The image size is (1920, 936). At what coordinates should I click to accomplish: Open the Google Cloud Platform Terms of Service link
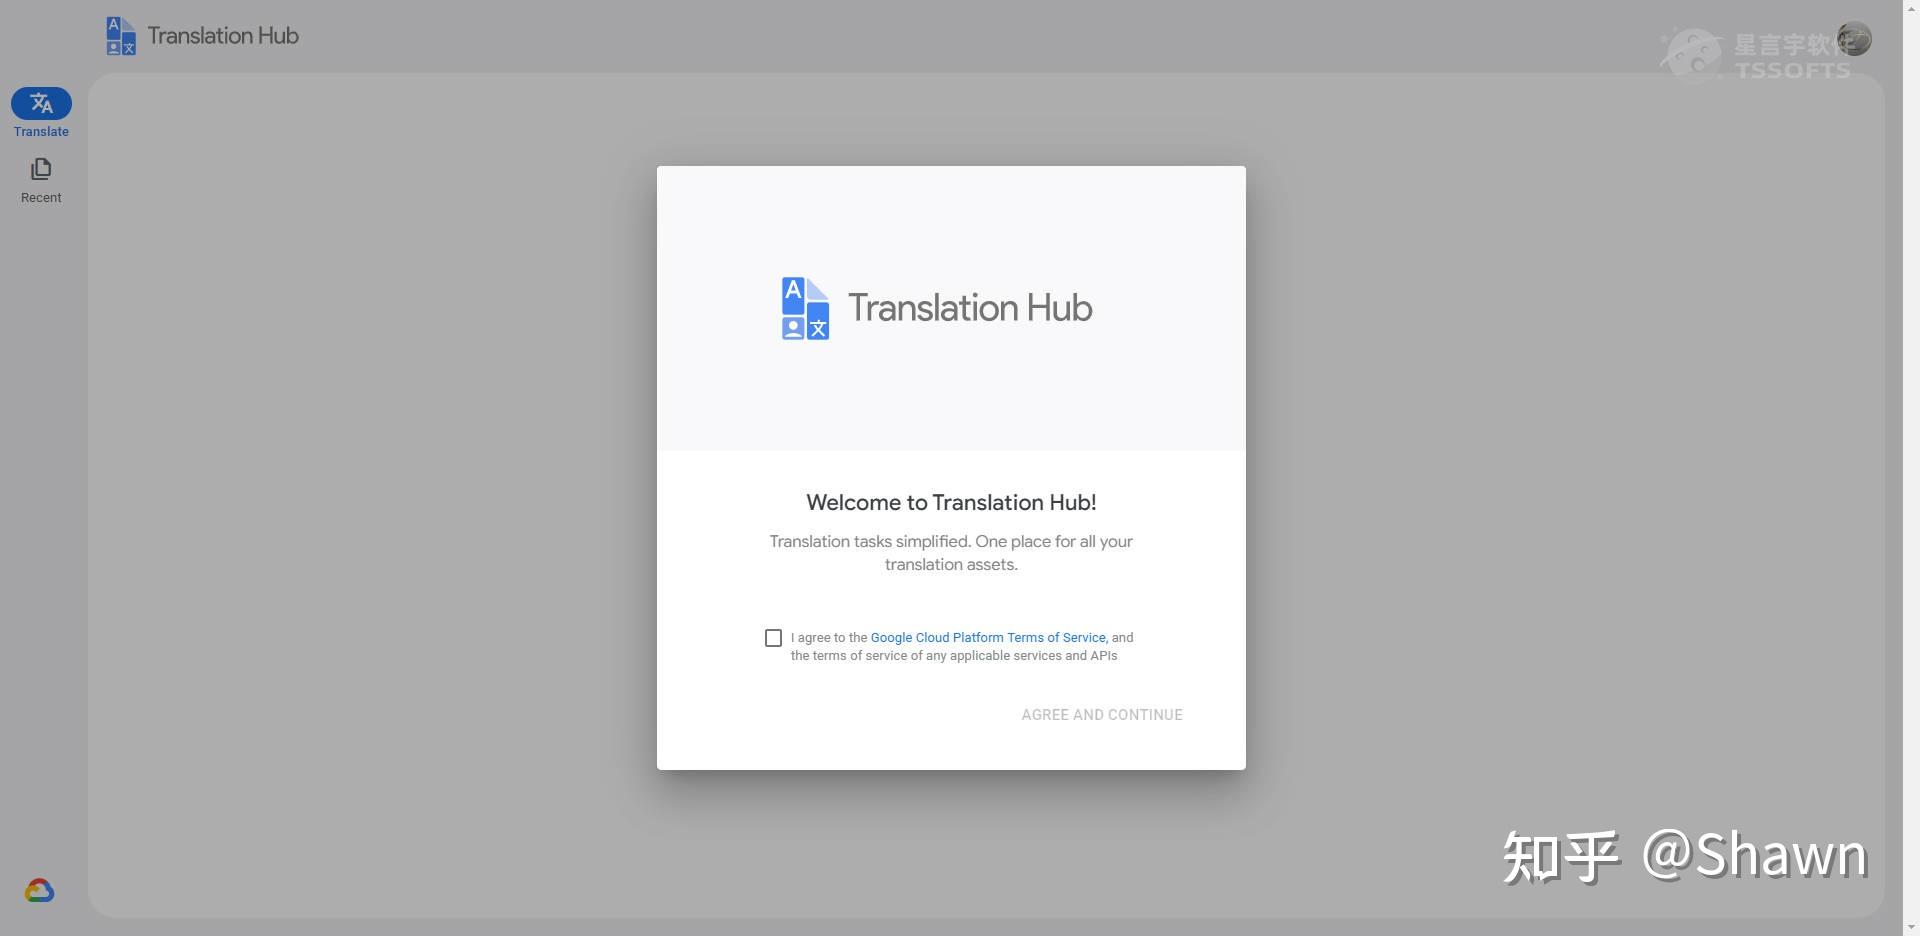987,637
